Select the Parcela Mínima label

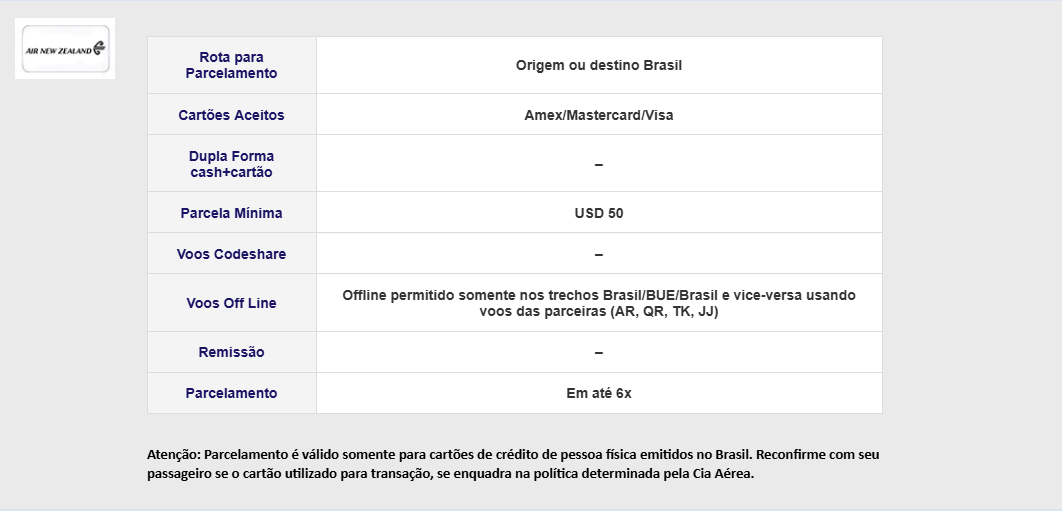click(232, 213)
